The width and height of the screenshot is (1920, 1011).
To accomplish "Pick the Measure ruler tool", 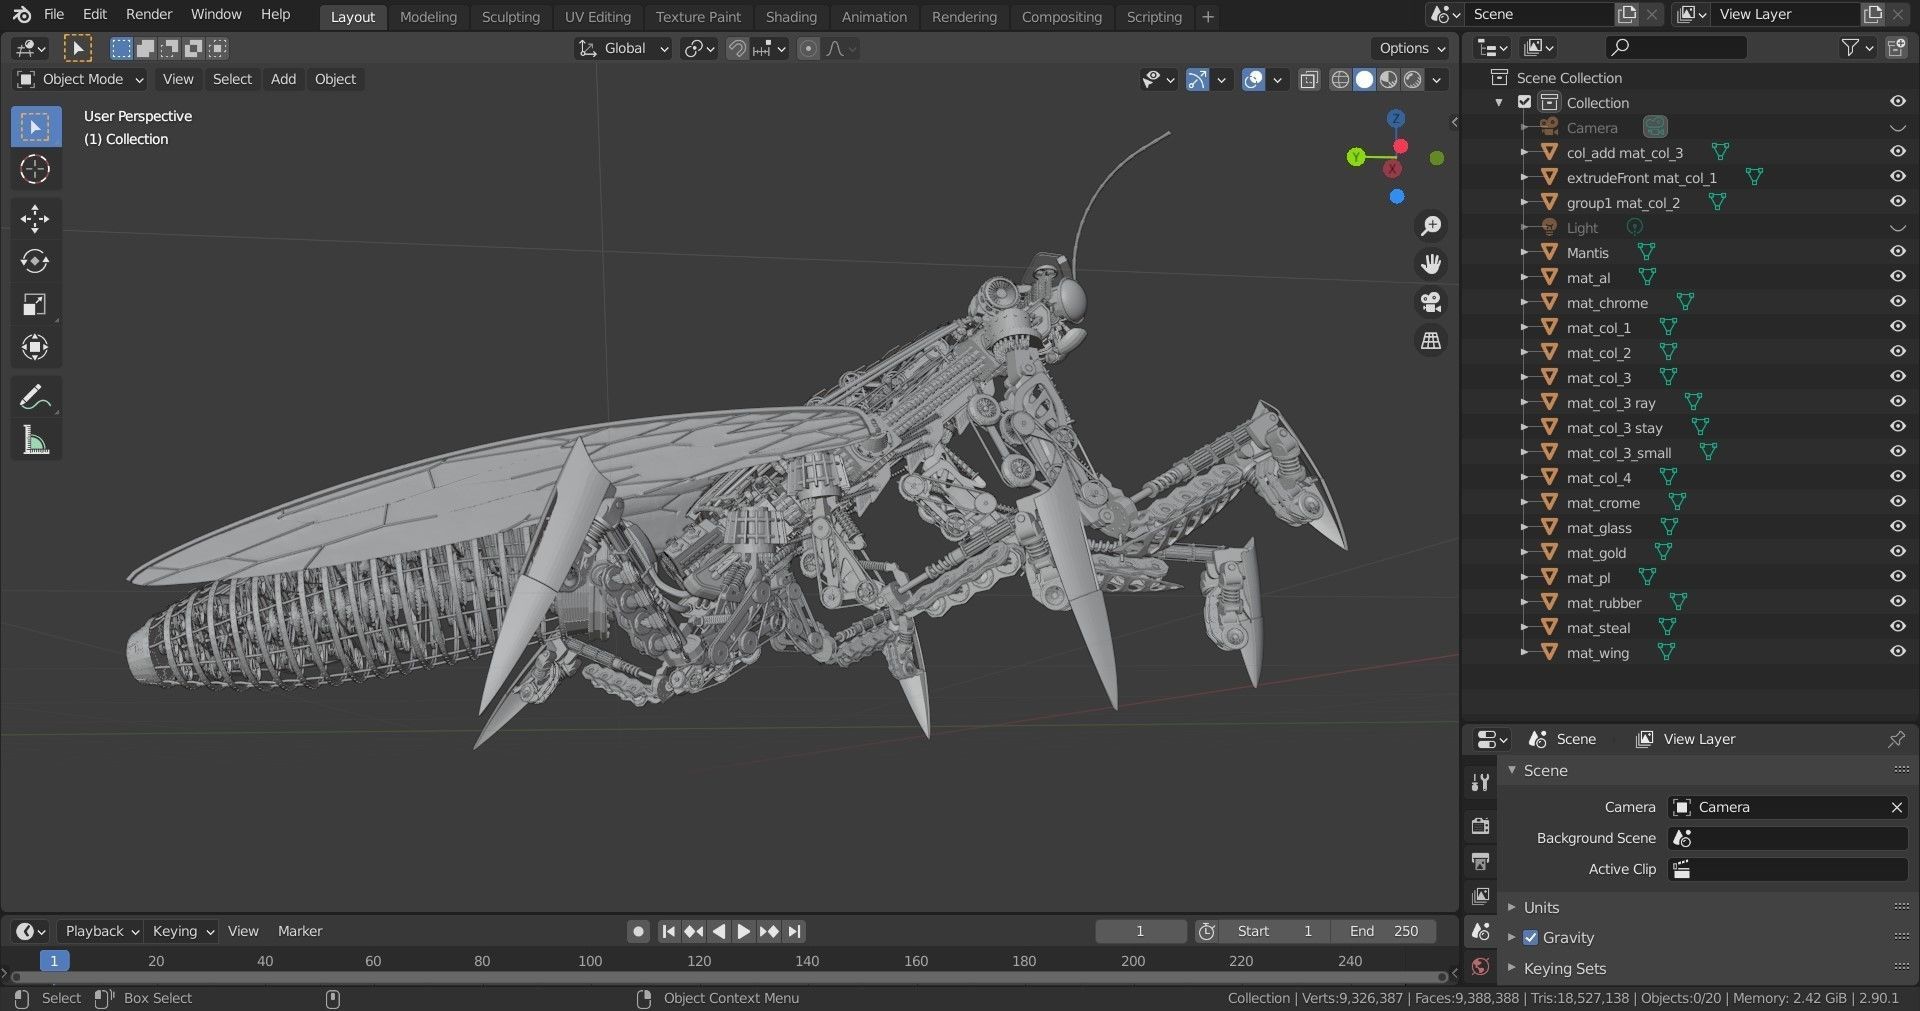I will pyautogui.click(x=35, y=441).
